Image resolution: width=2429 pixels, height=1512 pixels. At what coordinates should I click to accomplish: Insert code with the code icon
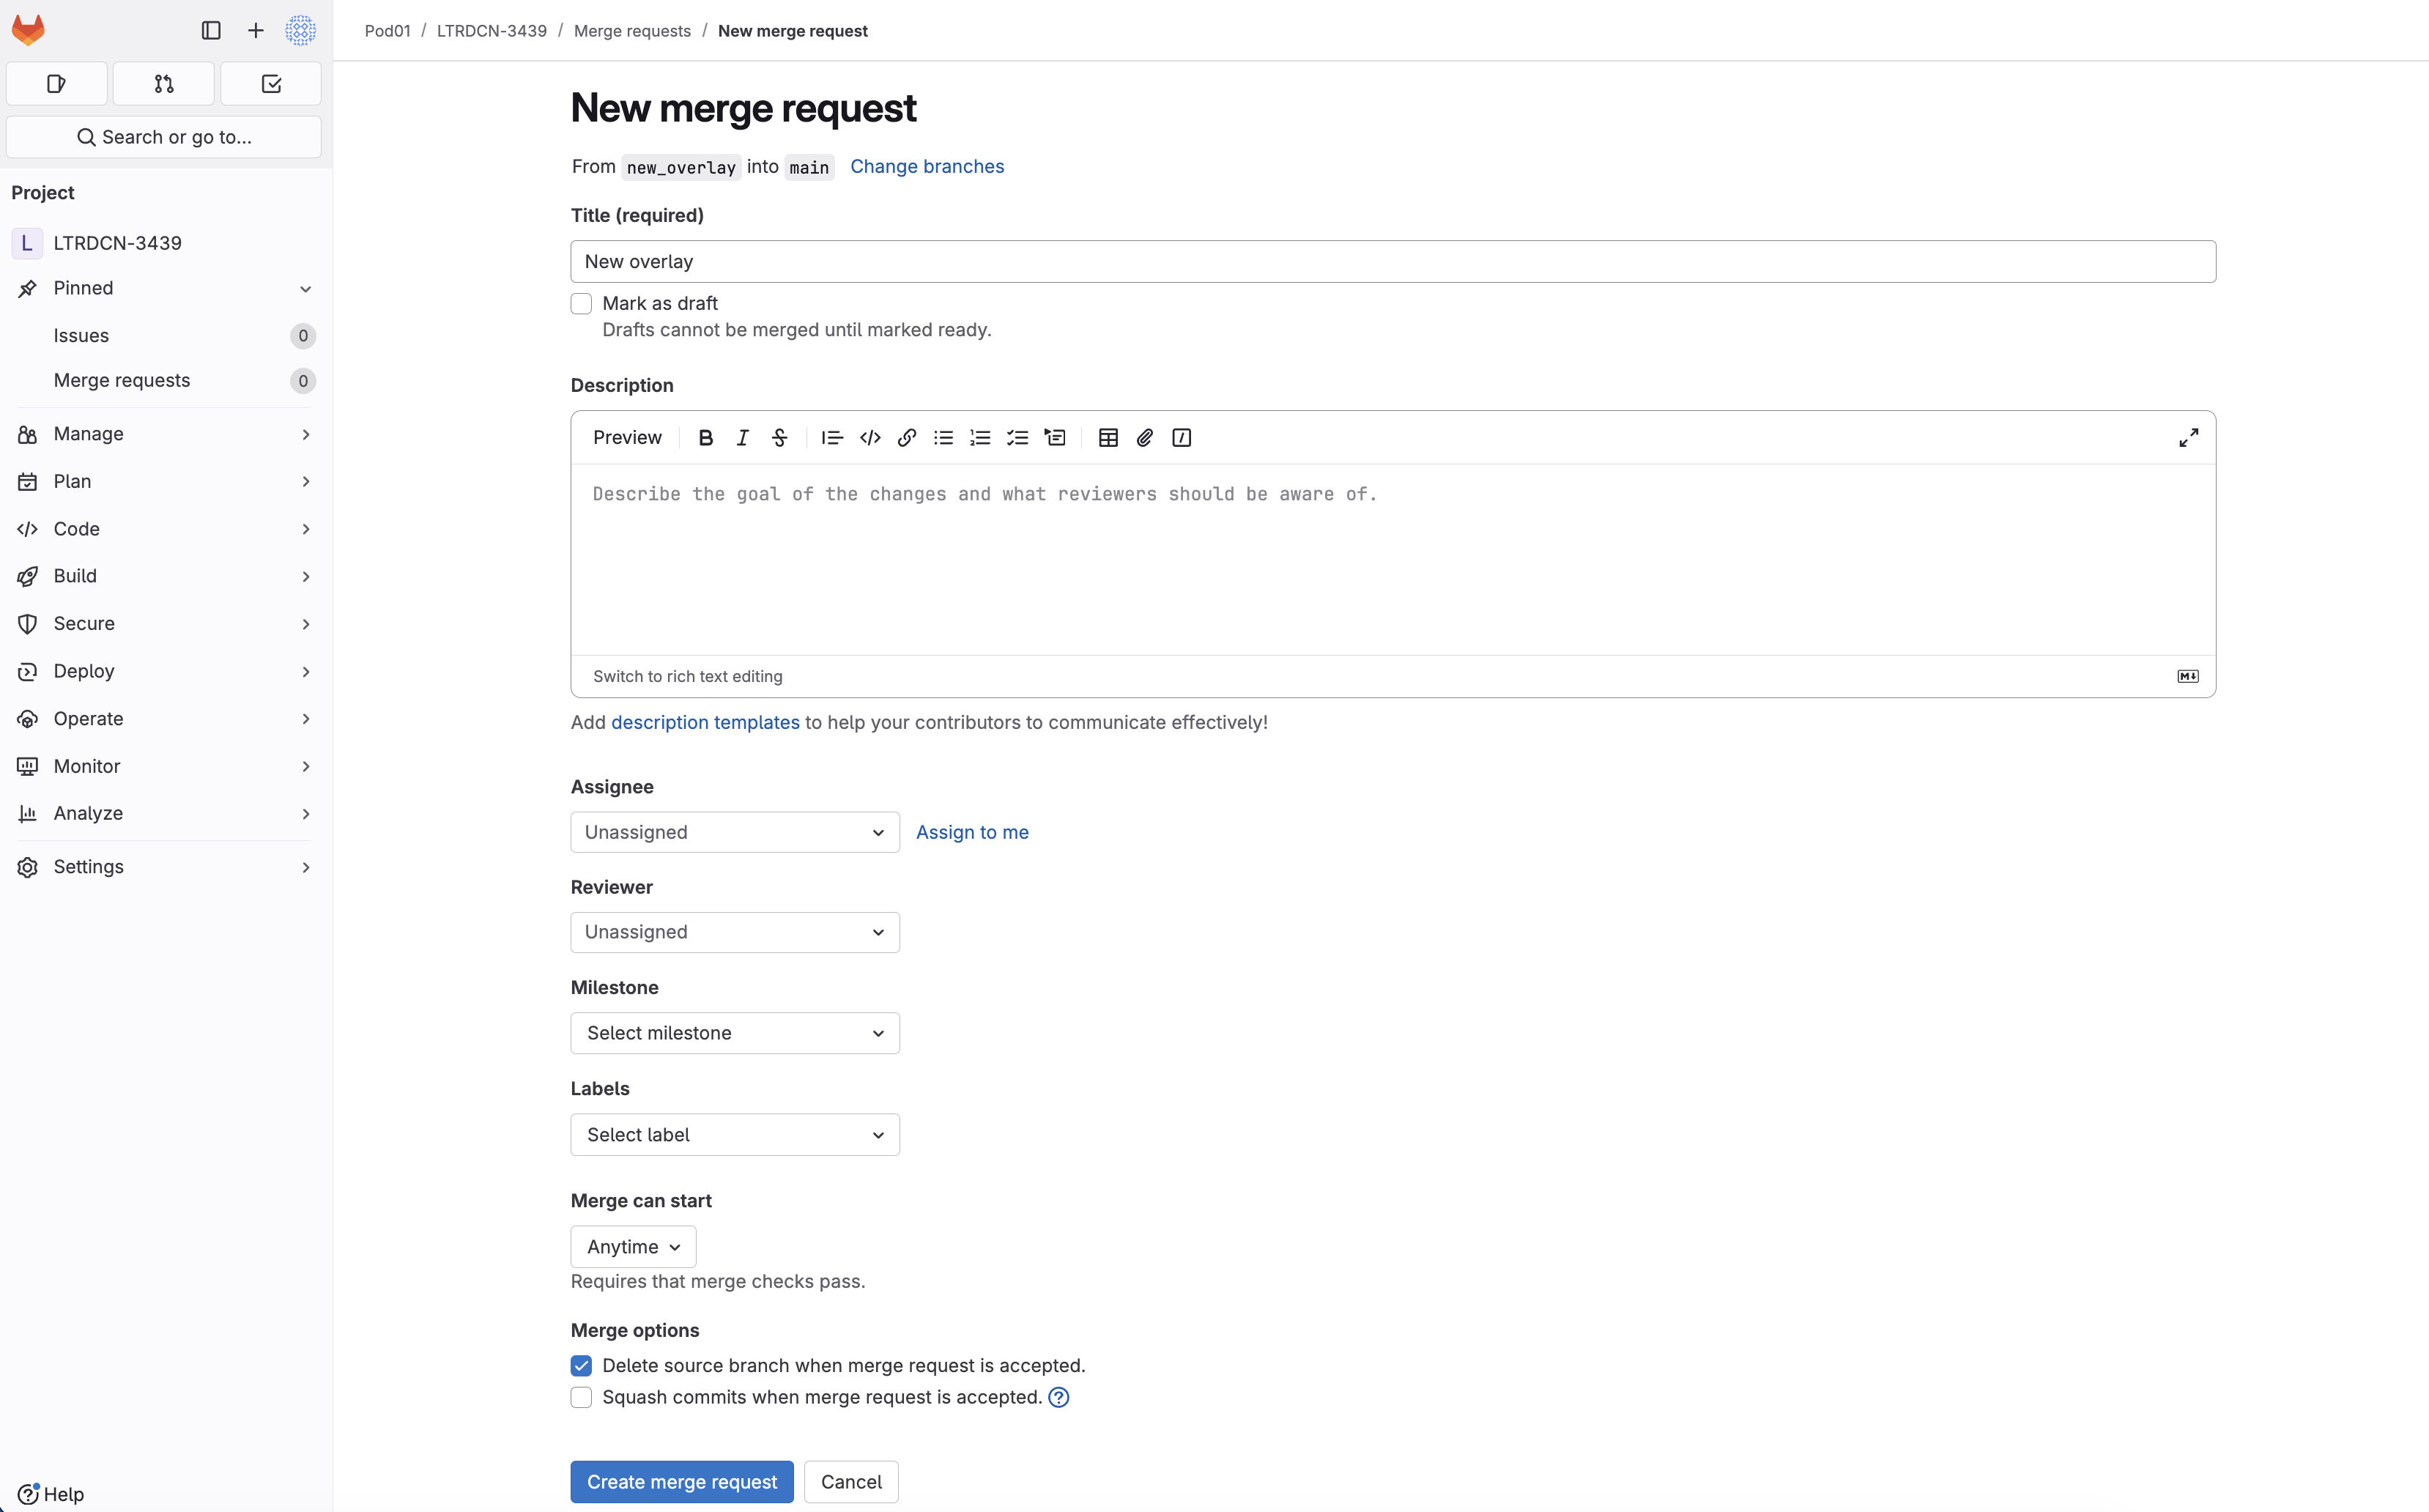pos(870,437)
